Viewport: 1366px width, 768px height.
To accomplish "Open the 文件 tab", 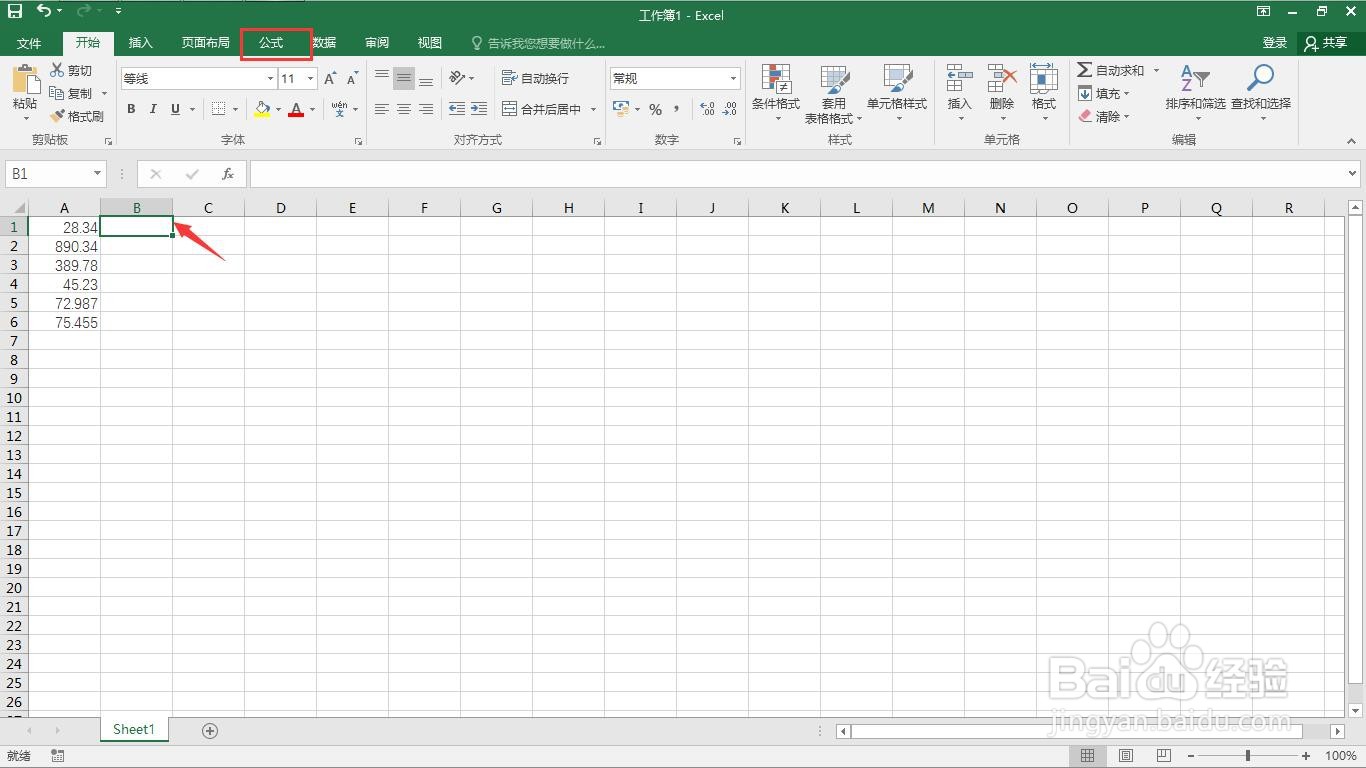I will point(29,43).
